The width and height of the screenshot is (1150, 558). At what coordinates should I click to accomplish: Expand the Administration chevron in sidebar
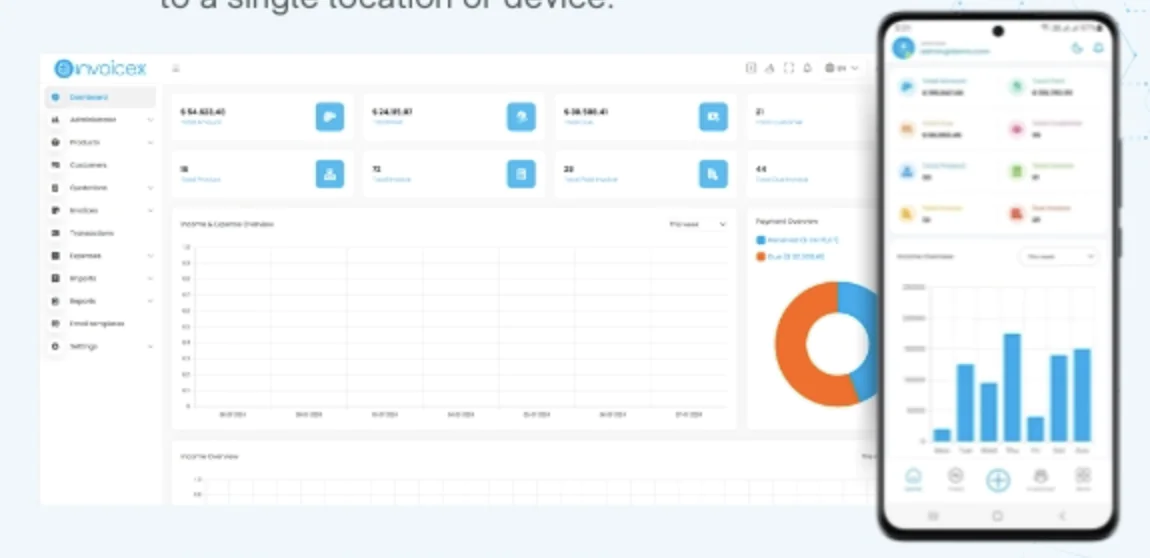pyautogui.click(x=150, y=120)
